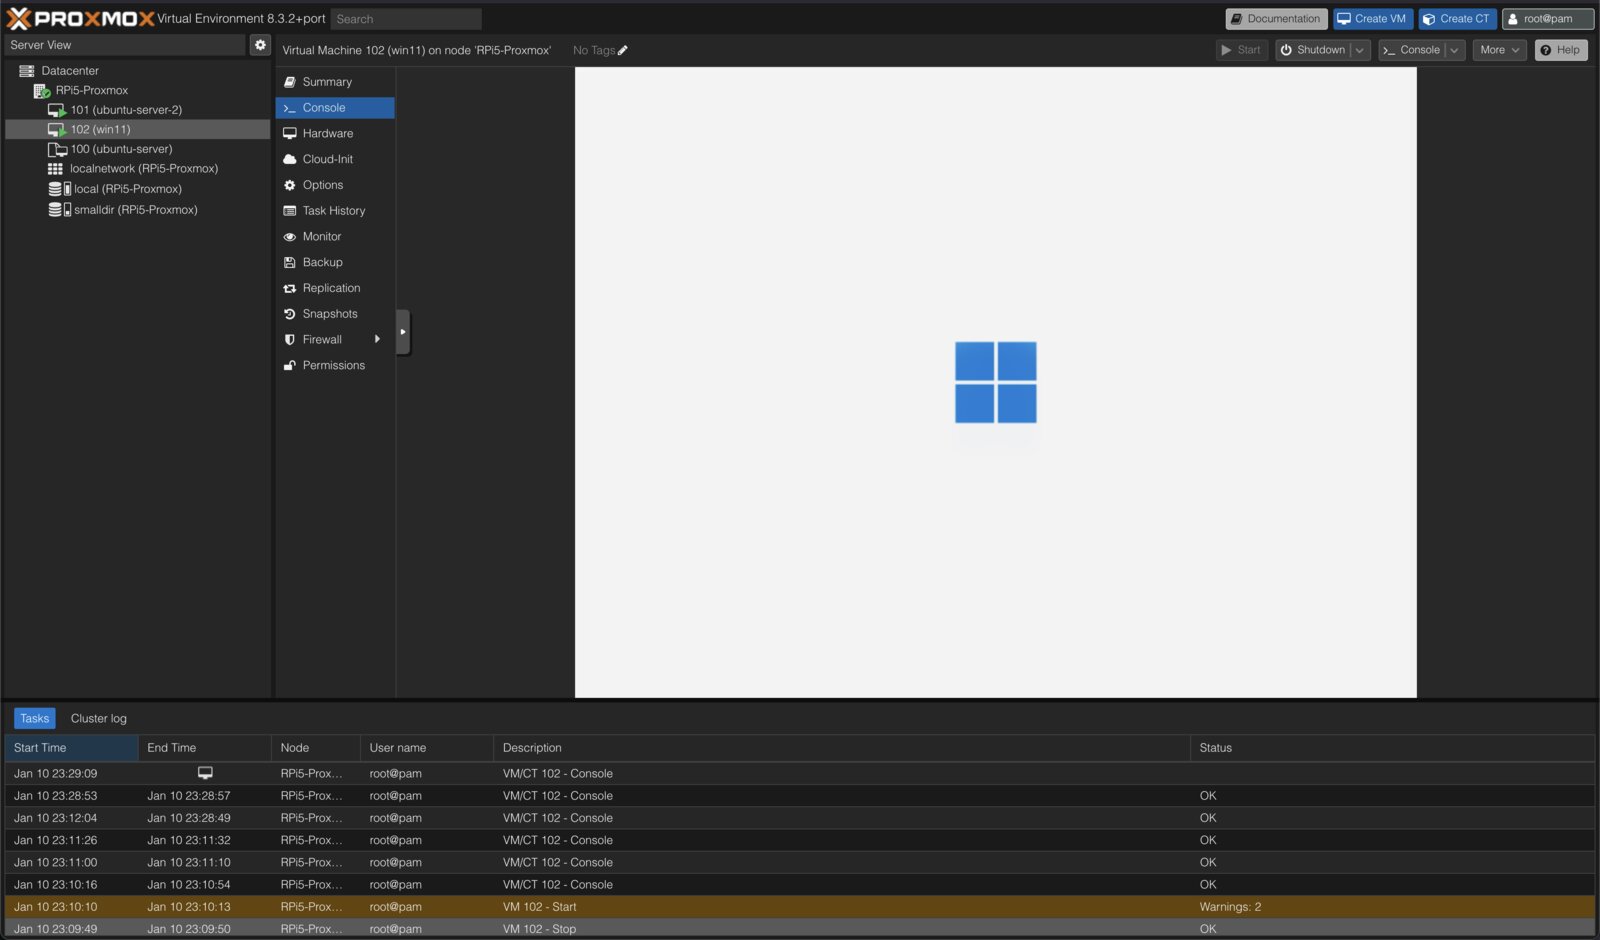Switch to the Cluster log tab
The width and height of the screenshot is (1600, 940).
coord(99,719)
